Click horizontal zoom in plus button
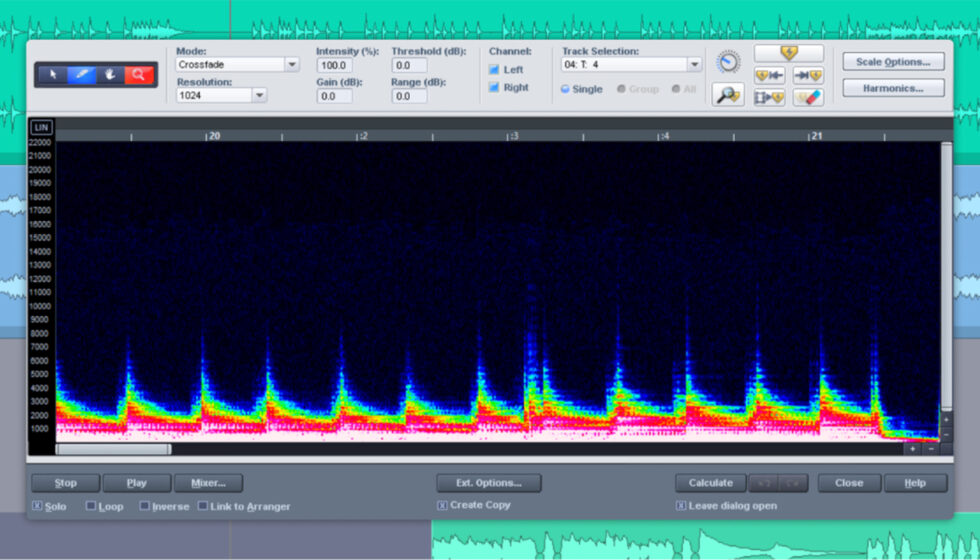Viewport: 980px width, 560px height. 912,449
